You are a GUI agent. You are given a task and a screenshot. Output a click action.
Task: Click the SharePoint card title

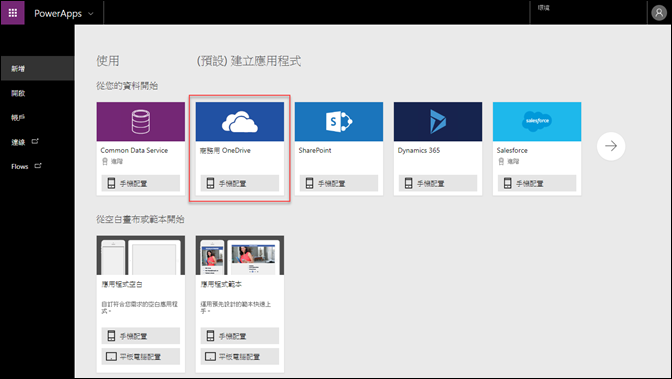[x=315, y=150]
